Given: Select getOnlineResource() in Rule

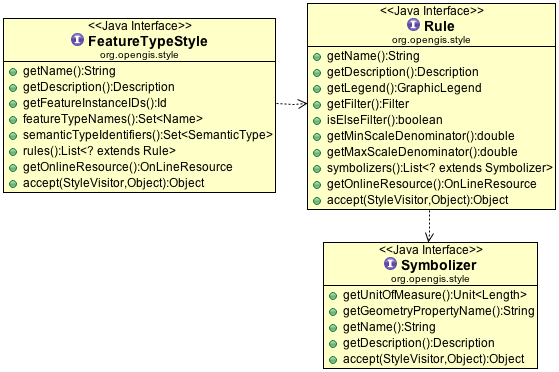Looking at the screenshot, I should point(432,184).
